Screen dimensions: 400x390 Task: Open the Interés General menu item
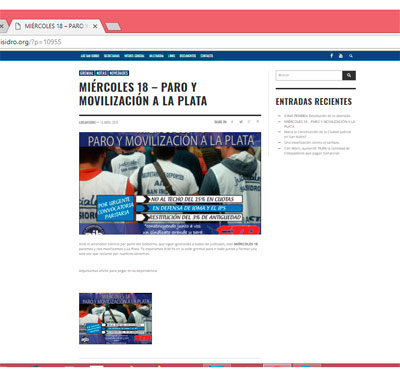point(134,56)
